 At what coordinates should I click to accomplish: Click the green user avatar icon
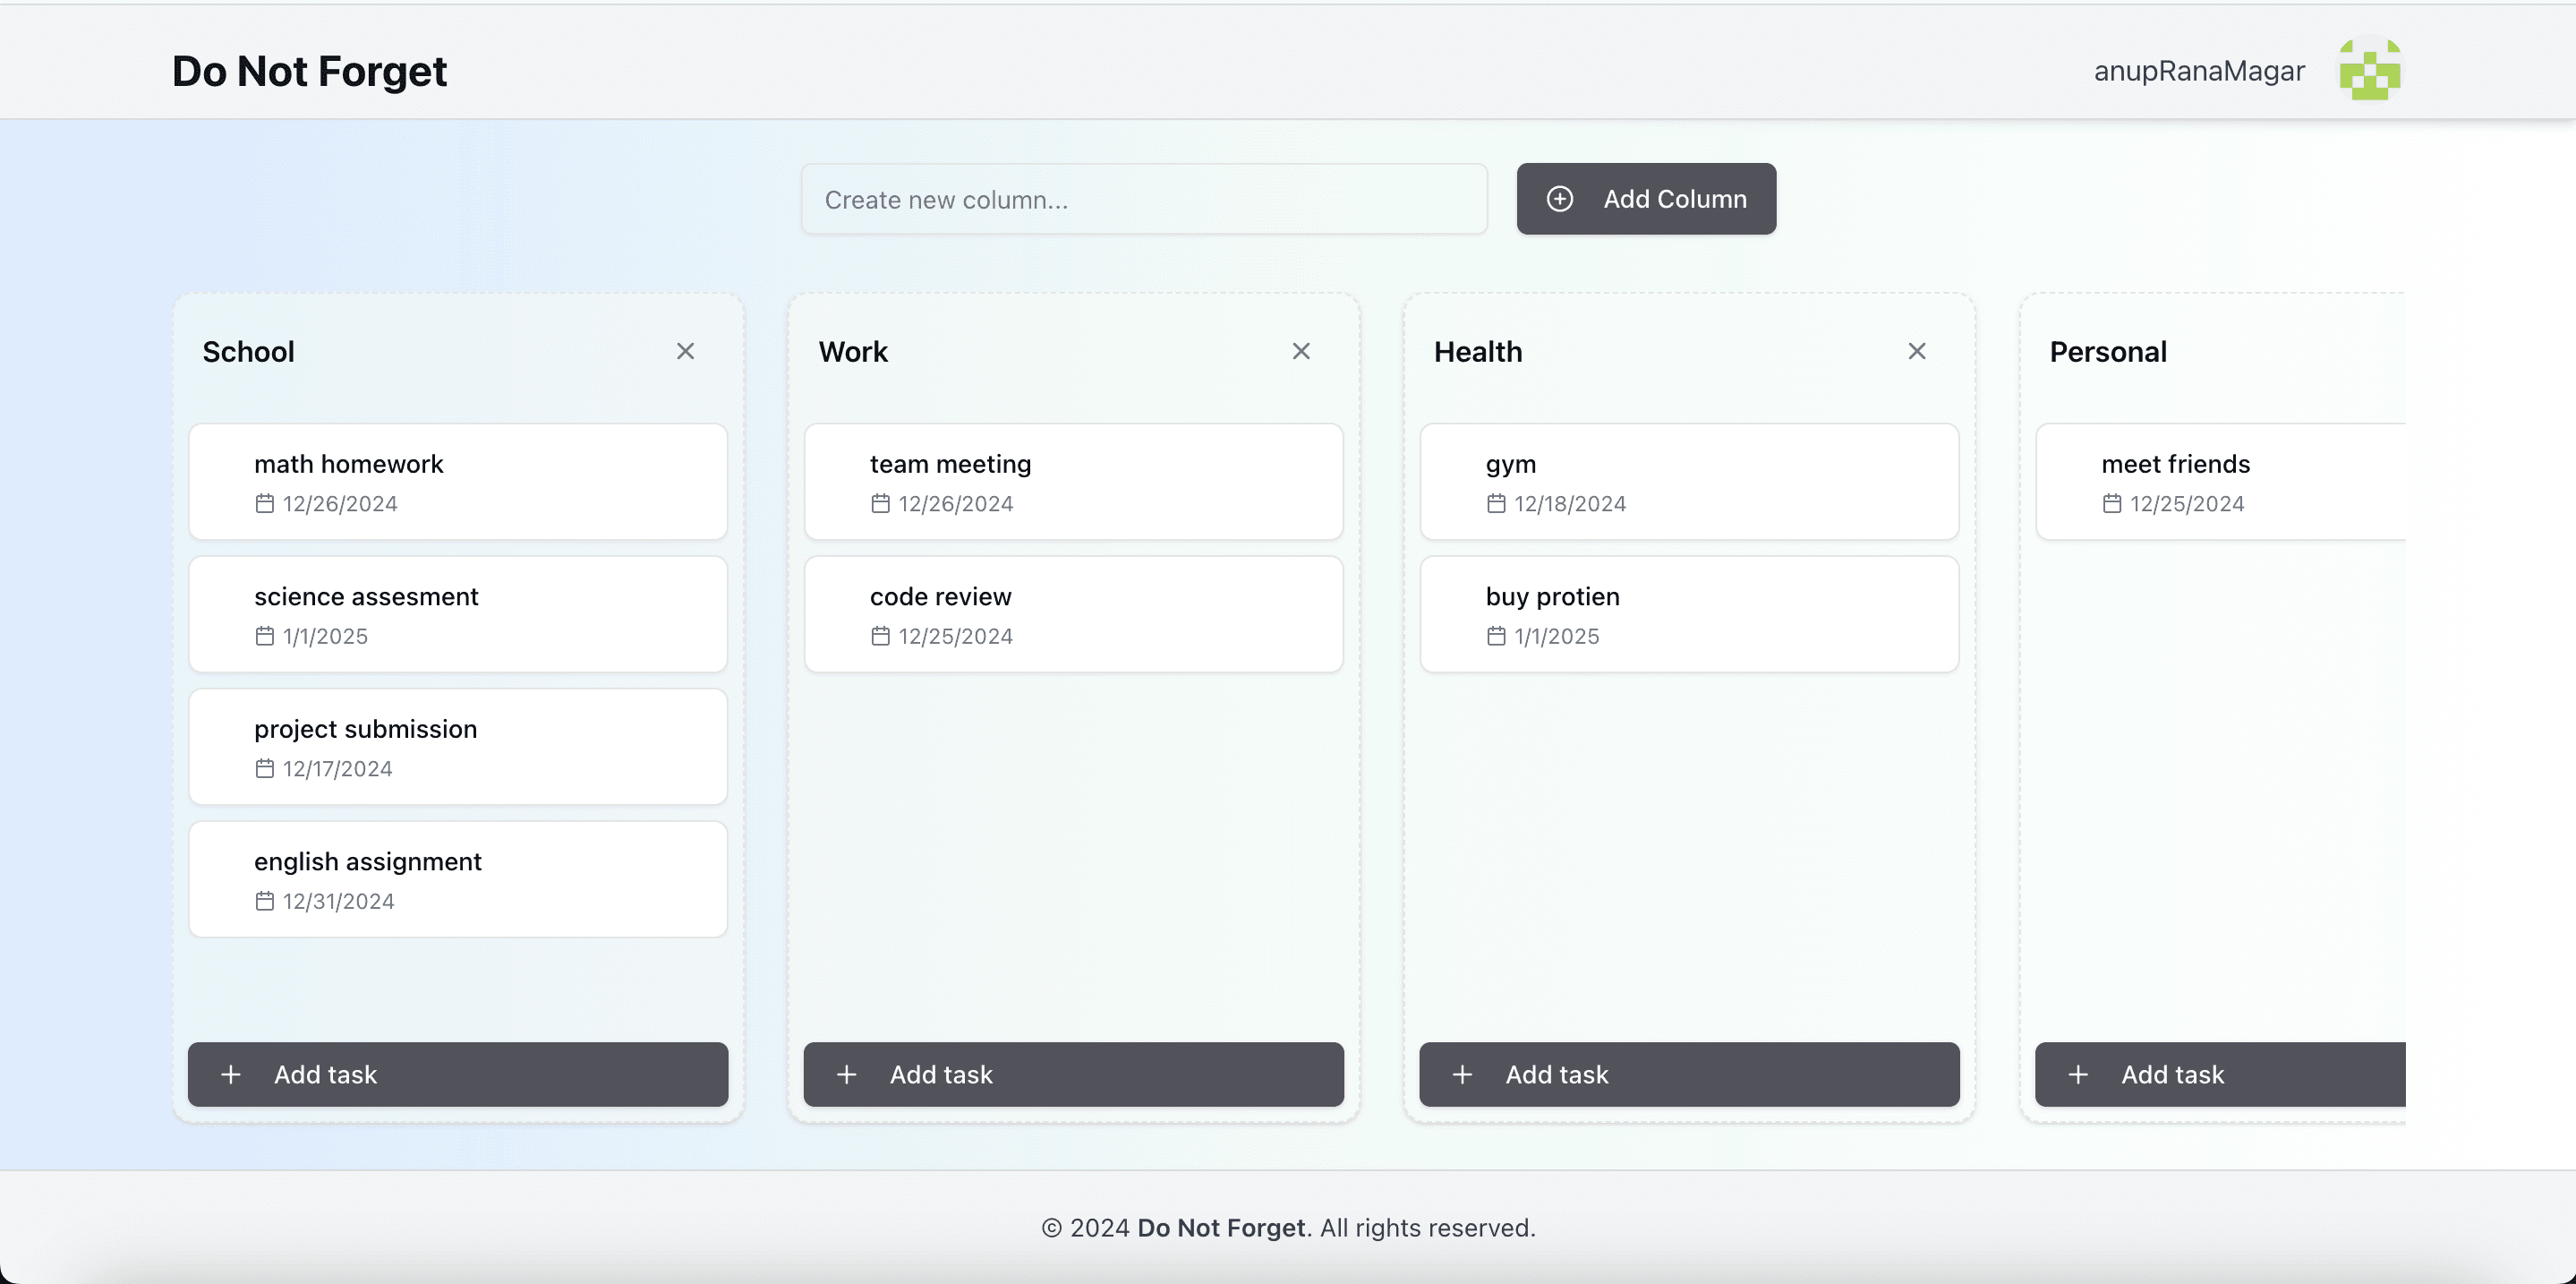(2369, 70)
